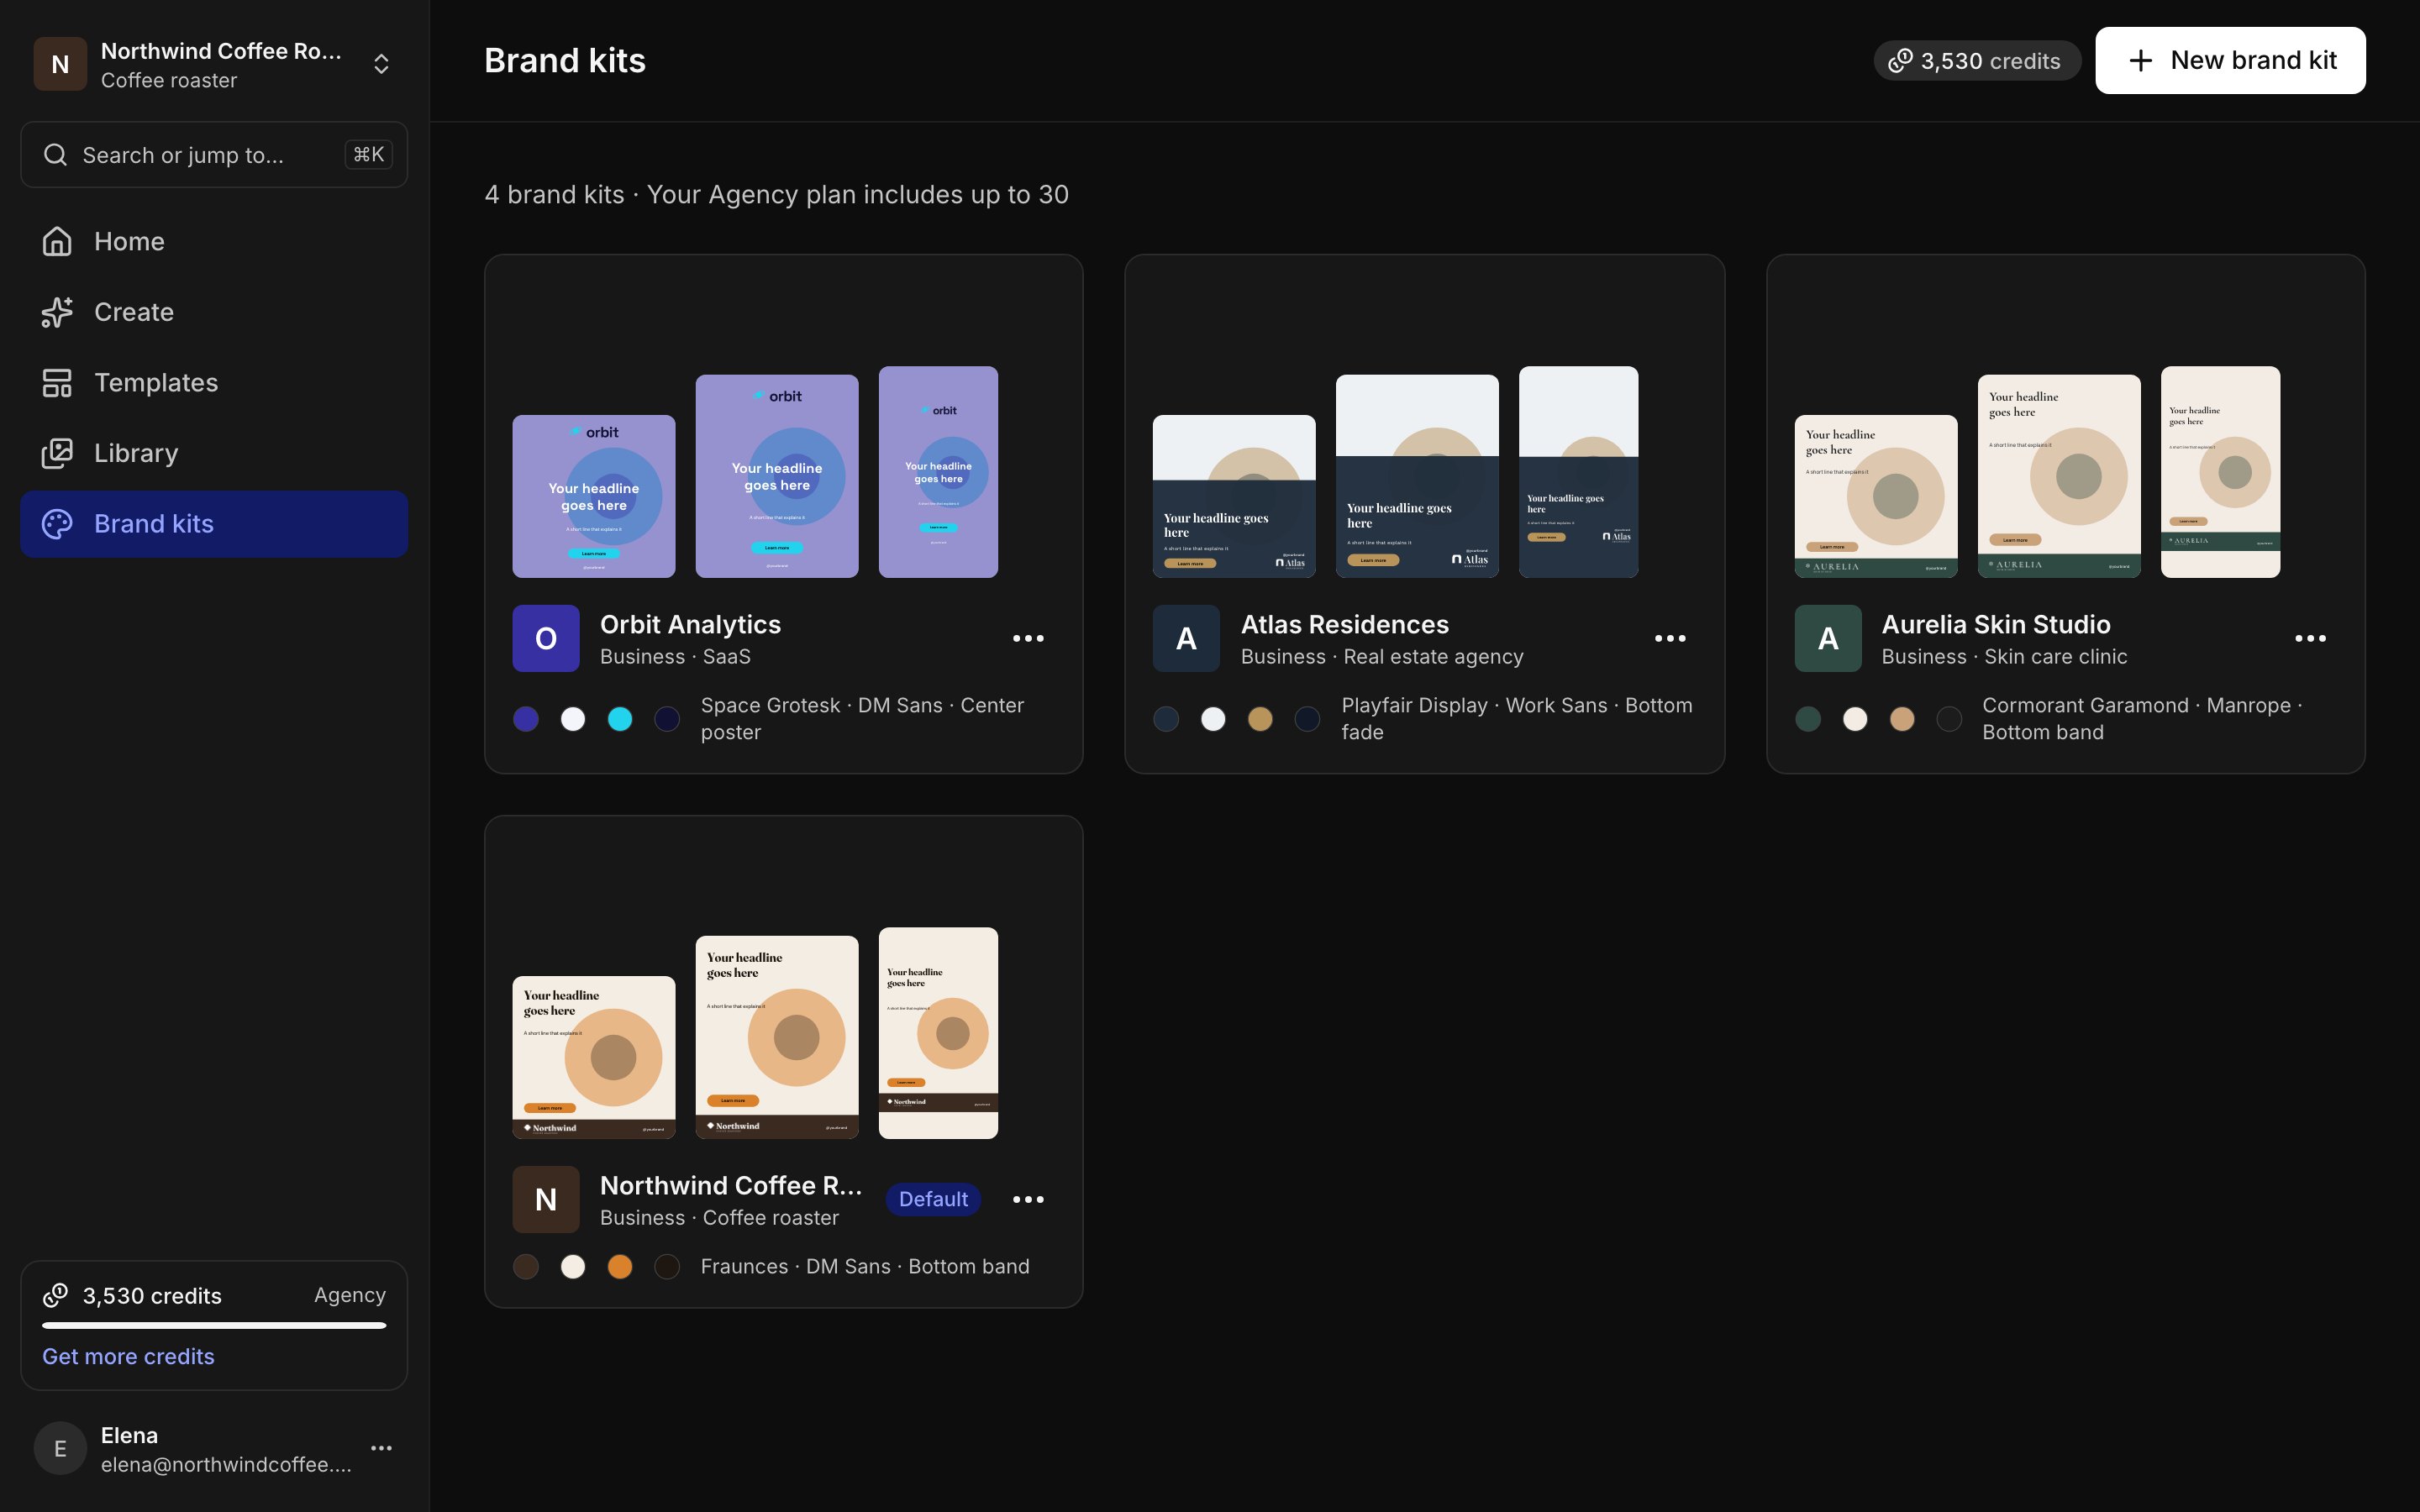
Task: Click the Brand kits palette icon
Action: [x=57, y=524]
